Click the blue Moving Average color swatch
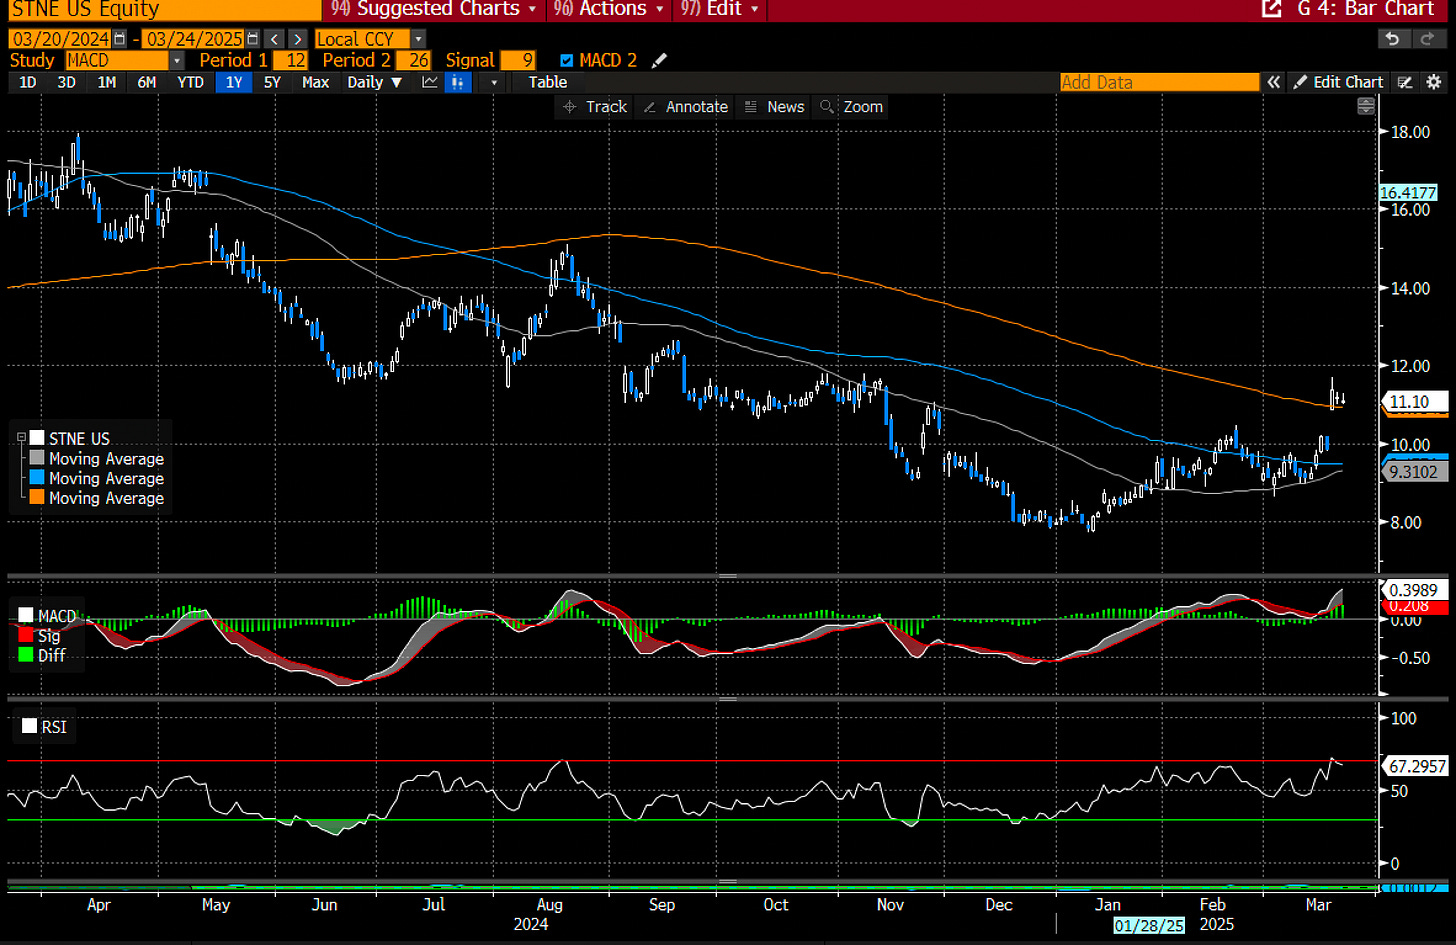 (37, 478)
